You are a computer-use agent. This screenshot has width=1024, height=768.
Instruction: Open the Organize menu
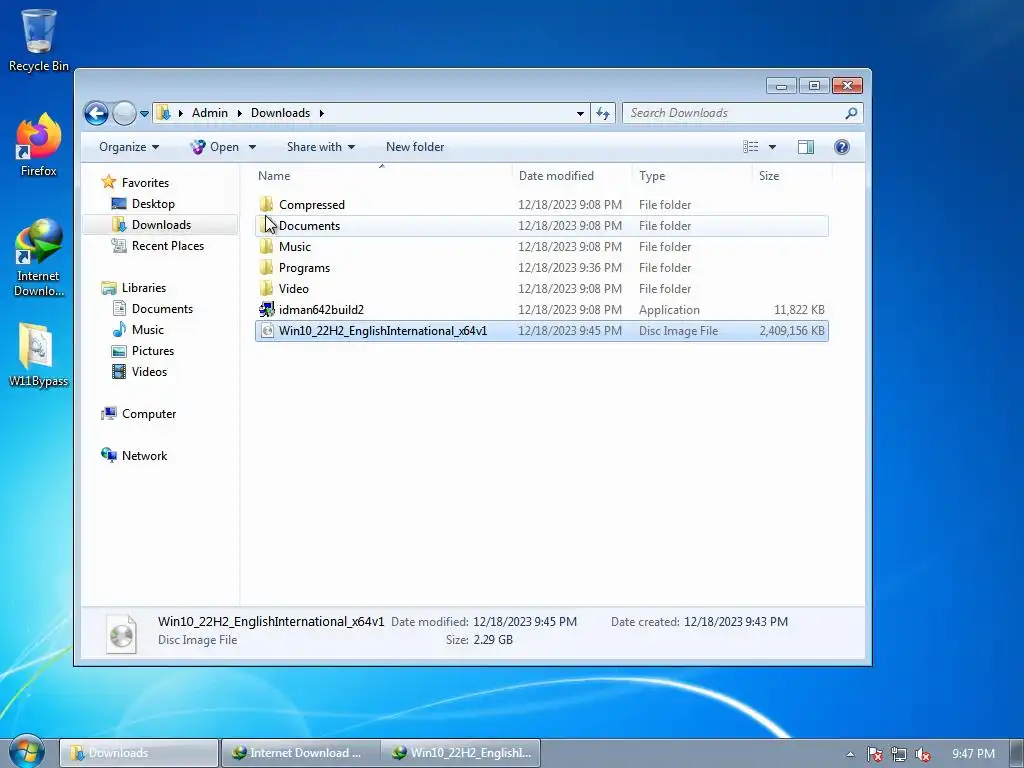coord(129,147)
